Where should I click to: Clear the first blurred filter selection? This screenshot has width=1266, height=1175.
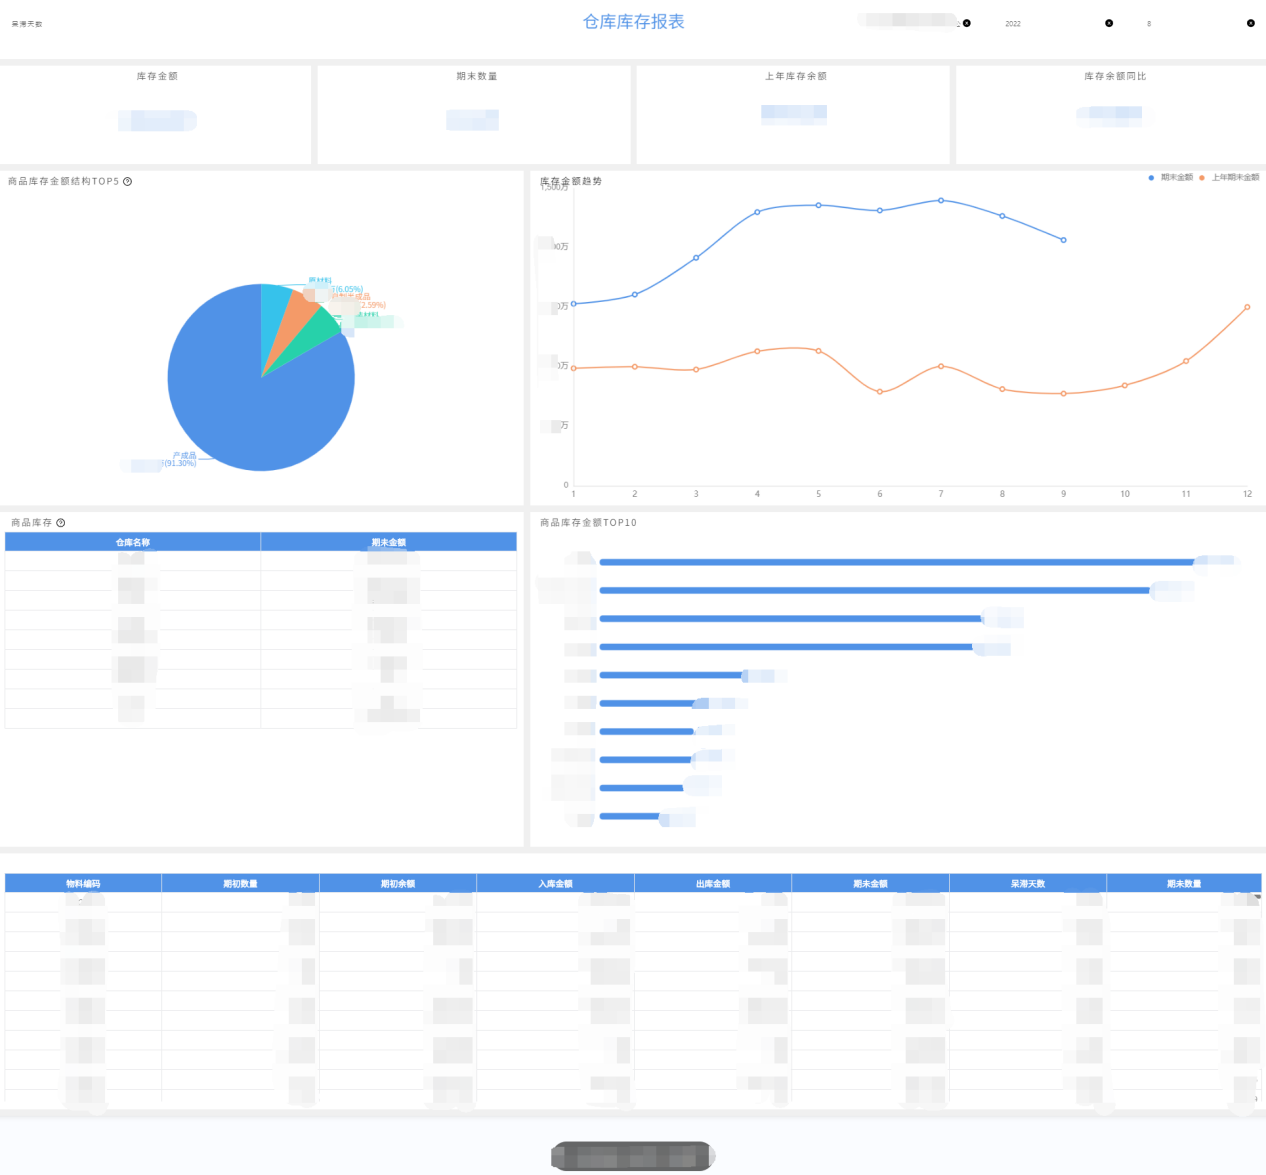tap(966, 23)
